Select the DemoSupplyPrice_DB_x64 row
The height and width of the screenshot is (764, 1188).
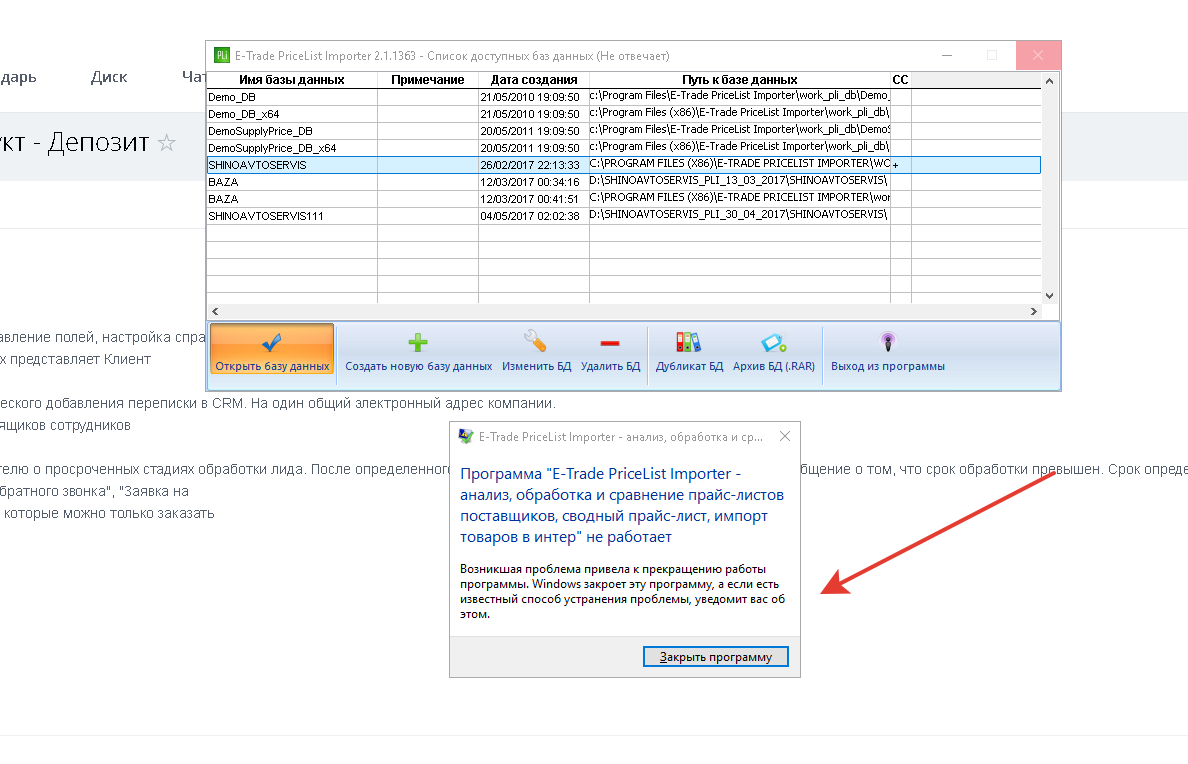coord(624,148)
